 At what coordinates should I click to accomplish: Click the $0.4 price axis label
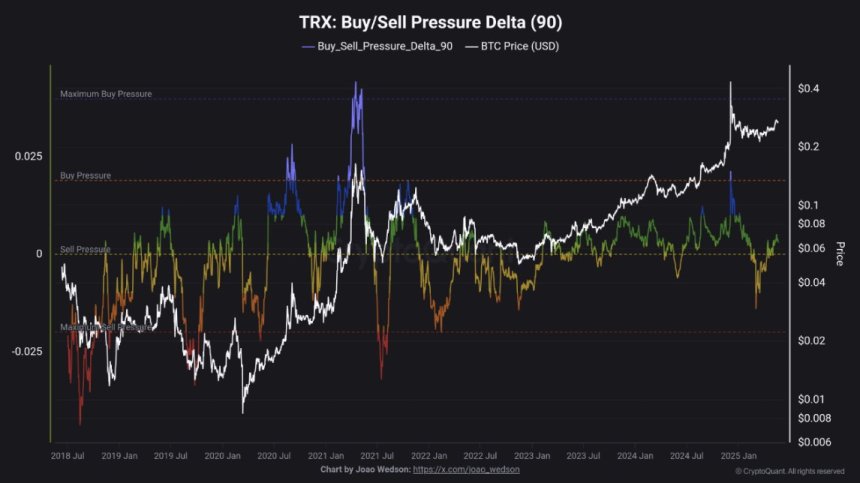(x=808, y=89)
